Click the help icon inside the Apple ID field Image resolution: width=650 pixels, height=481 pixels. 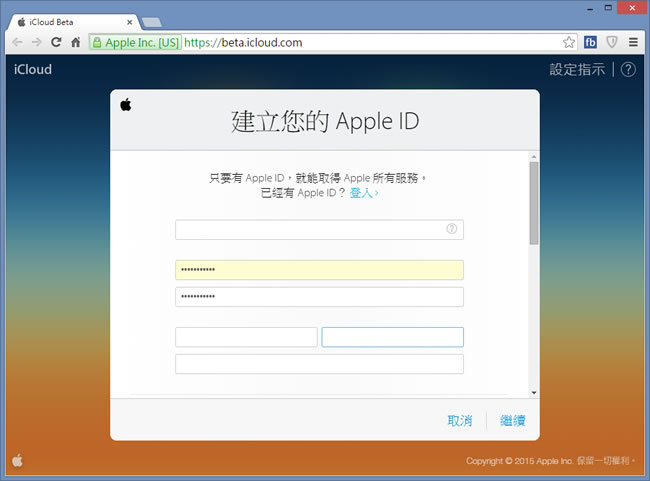[451, 228]
